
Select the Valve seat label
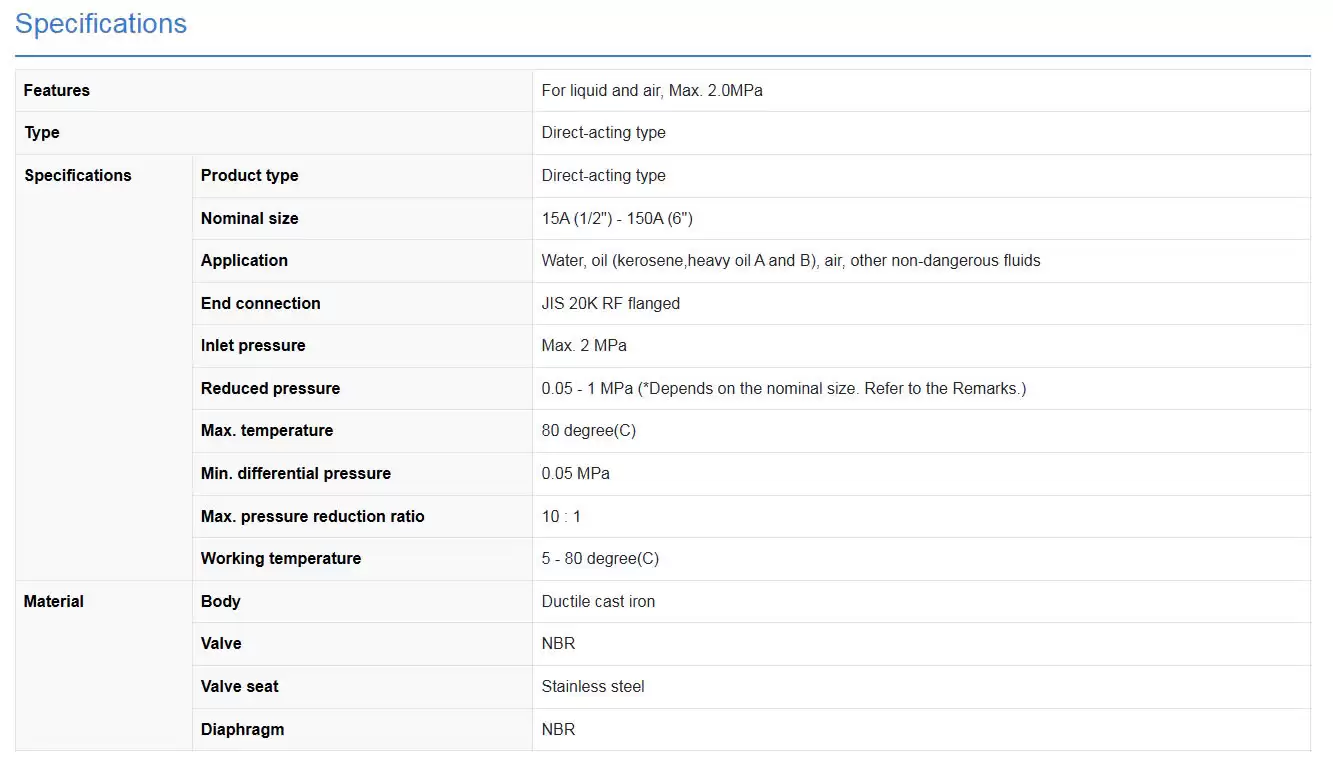(x=240, y=686)
